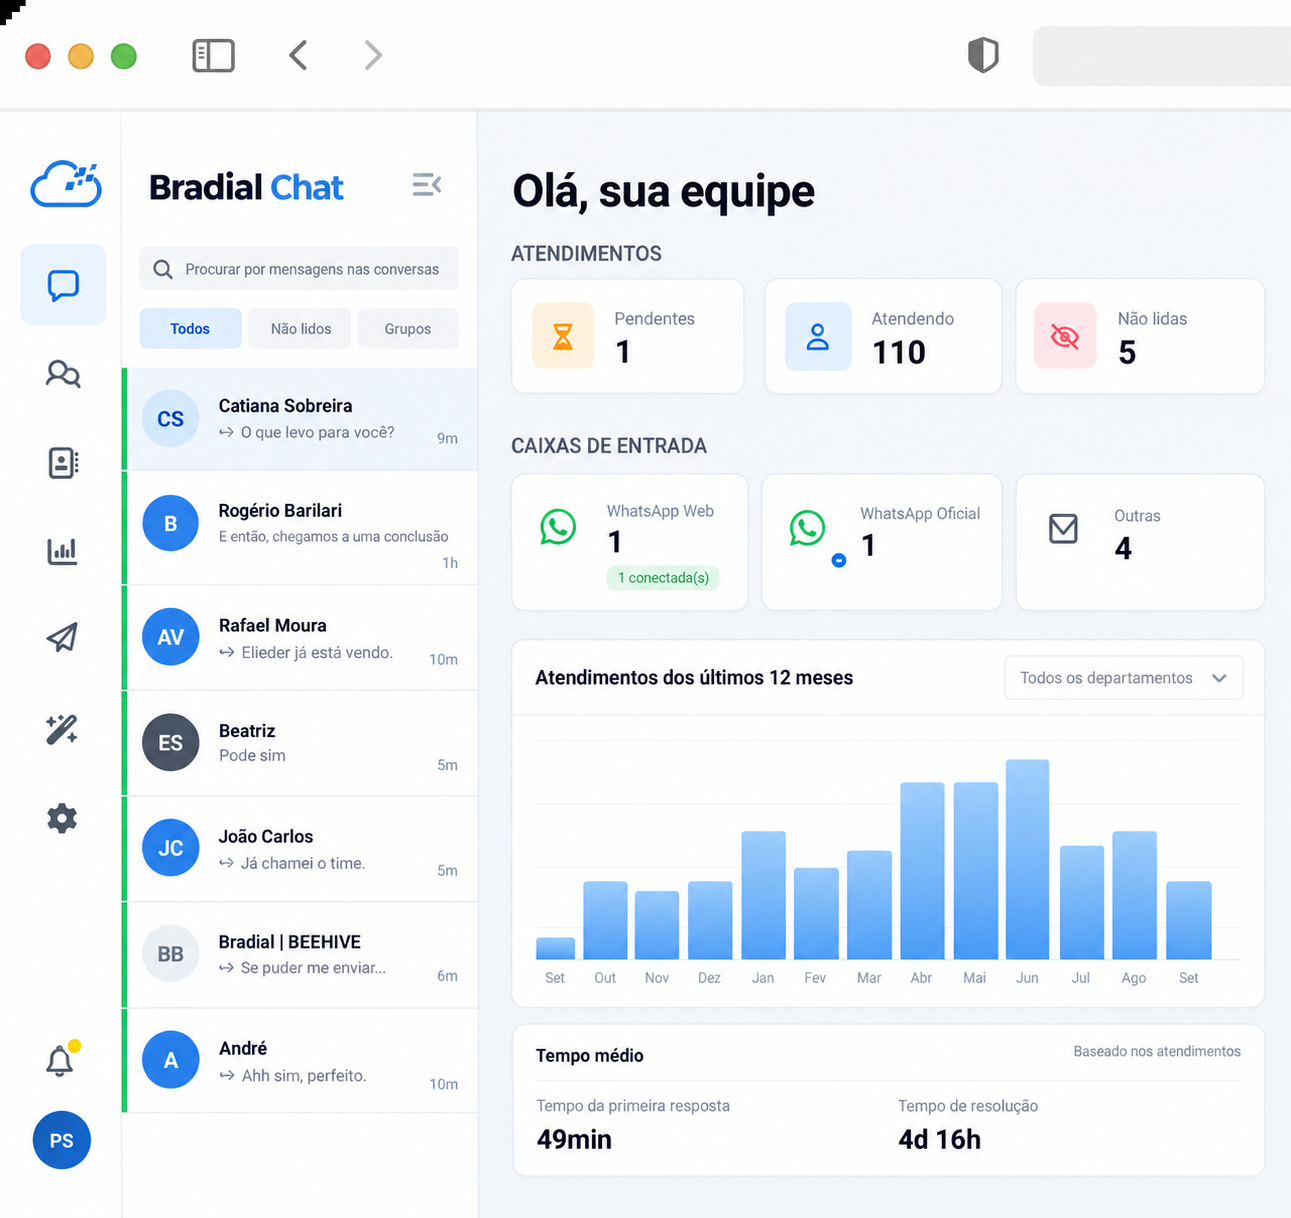Image resolution: width=1291 pixels, height=1218 pixels.
Task: Open the reports bar chart icon
Action: click(x=62, y=550)
